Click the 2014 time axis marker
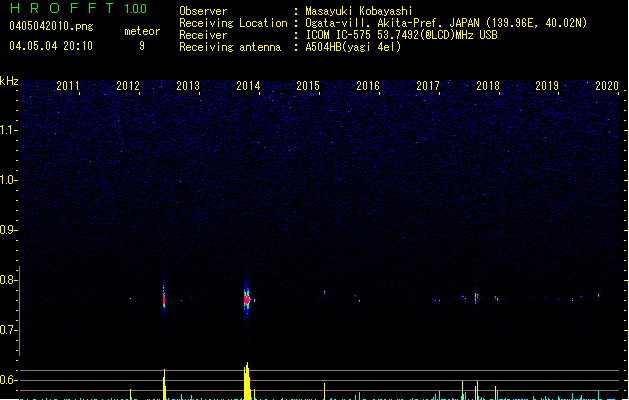This screenshot has height=400, width=629. coord(248,86)
